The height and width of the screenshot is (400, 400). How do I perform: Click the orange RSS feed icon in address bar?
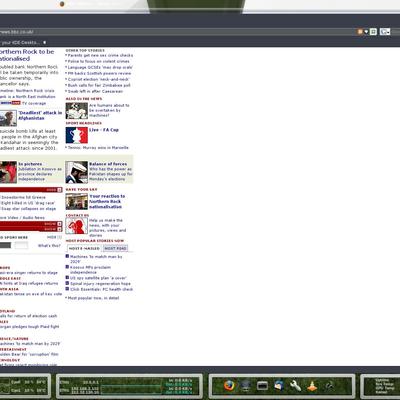tap(360, 32)
